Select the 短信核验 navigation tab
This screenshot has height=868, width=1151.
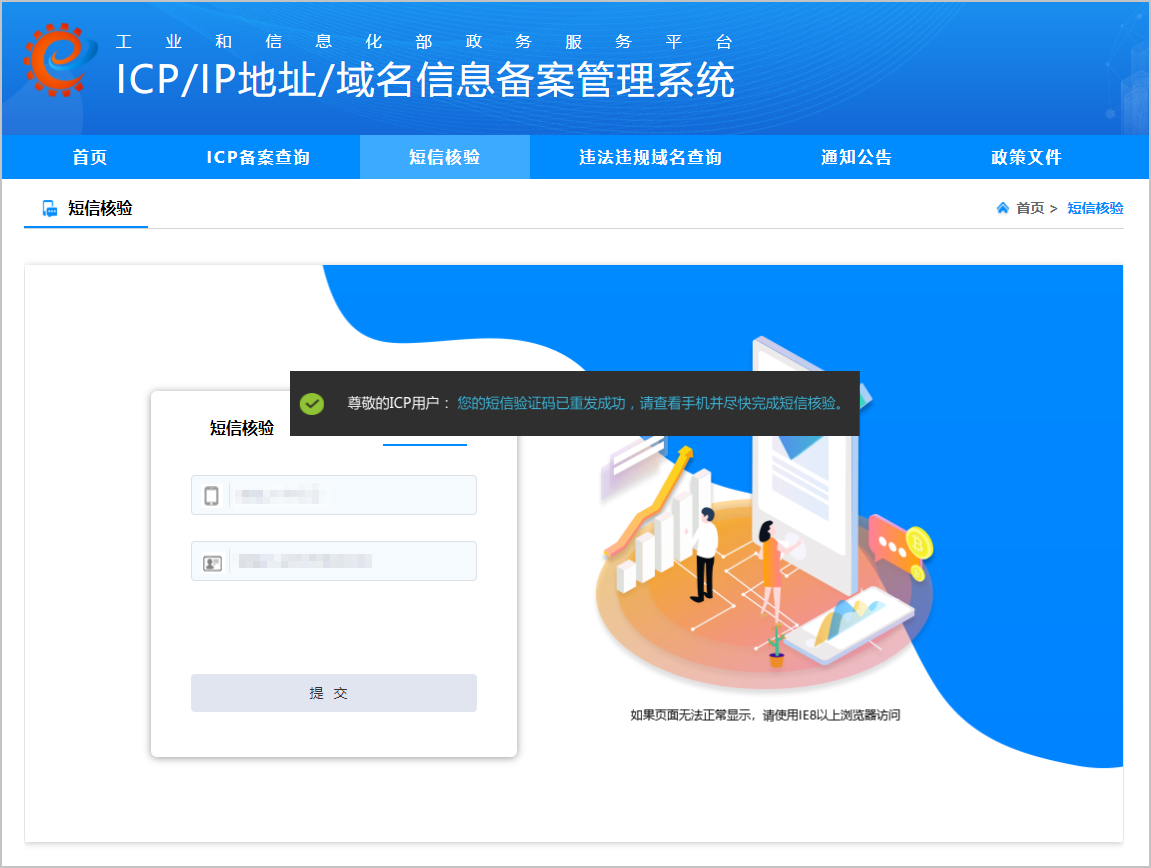(x=445, y=157)
